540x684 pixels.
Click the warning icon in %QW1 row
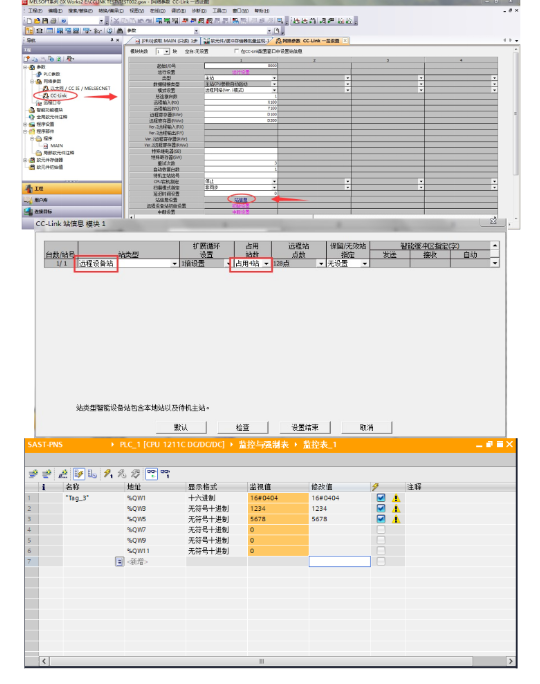click(x=396, y=498)
